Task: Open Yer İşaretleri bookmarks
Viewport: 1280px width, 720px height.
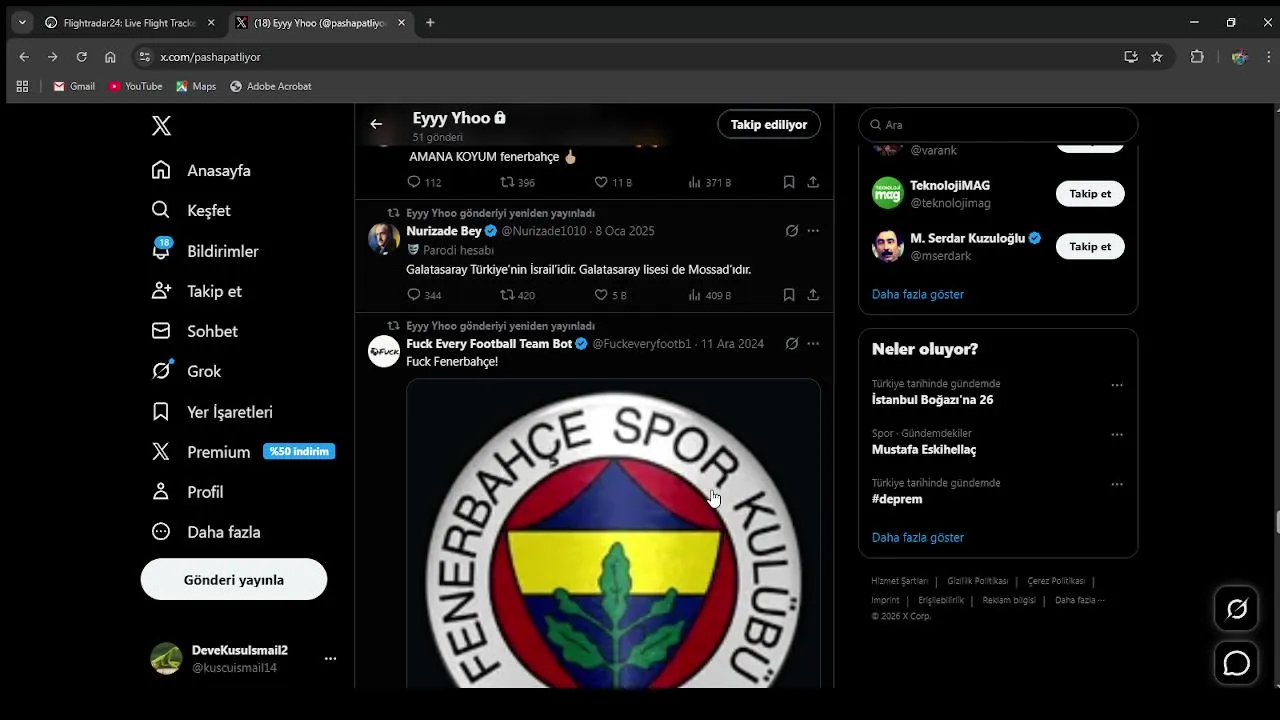Action: click(212, 412)
